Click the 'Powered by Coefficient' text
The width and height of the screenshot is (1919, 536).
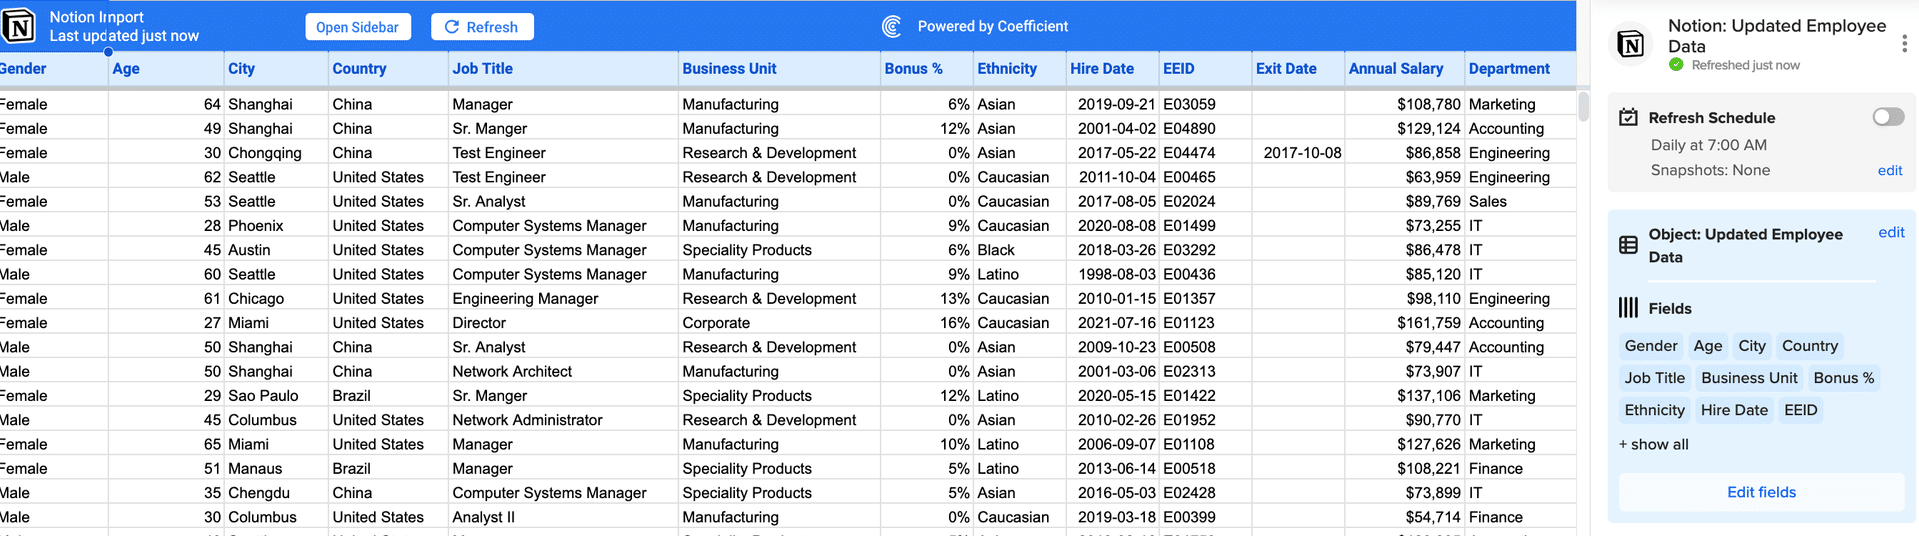pyautogui.click(x=993, y=27)
